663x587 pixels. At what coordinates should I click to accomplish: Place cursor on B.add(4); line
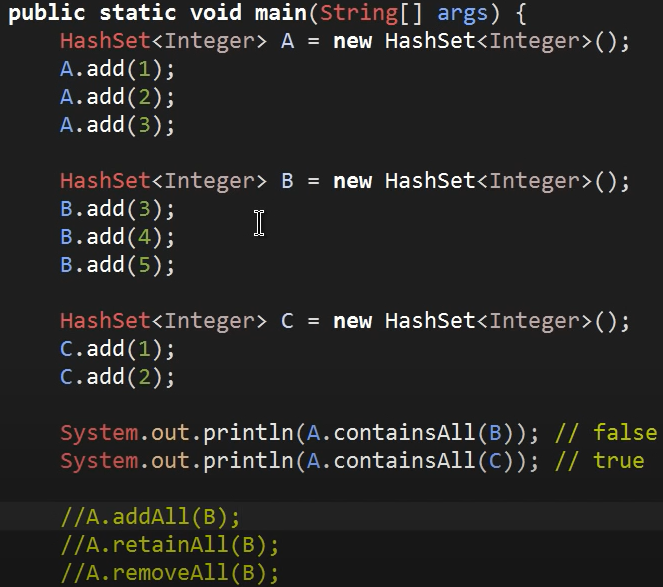[117, 237]
